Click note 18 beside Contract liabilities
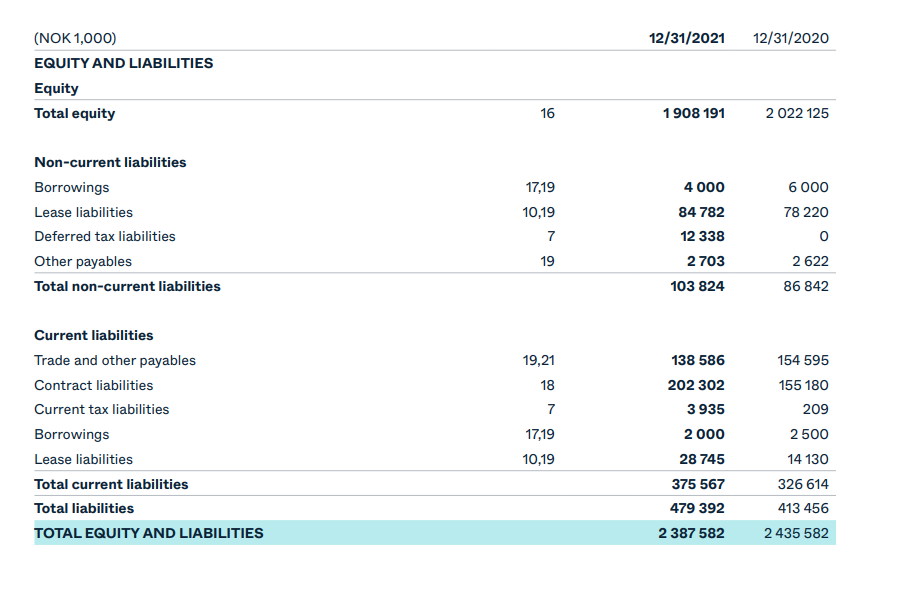The image size is (900, 592). tap(548, 385)
